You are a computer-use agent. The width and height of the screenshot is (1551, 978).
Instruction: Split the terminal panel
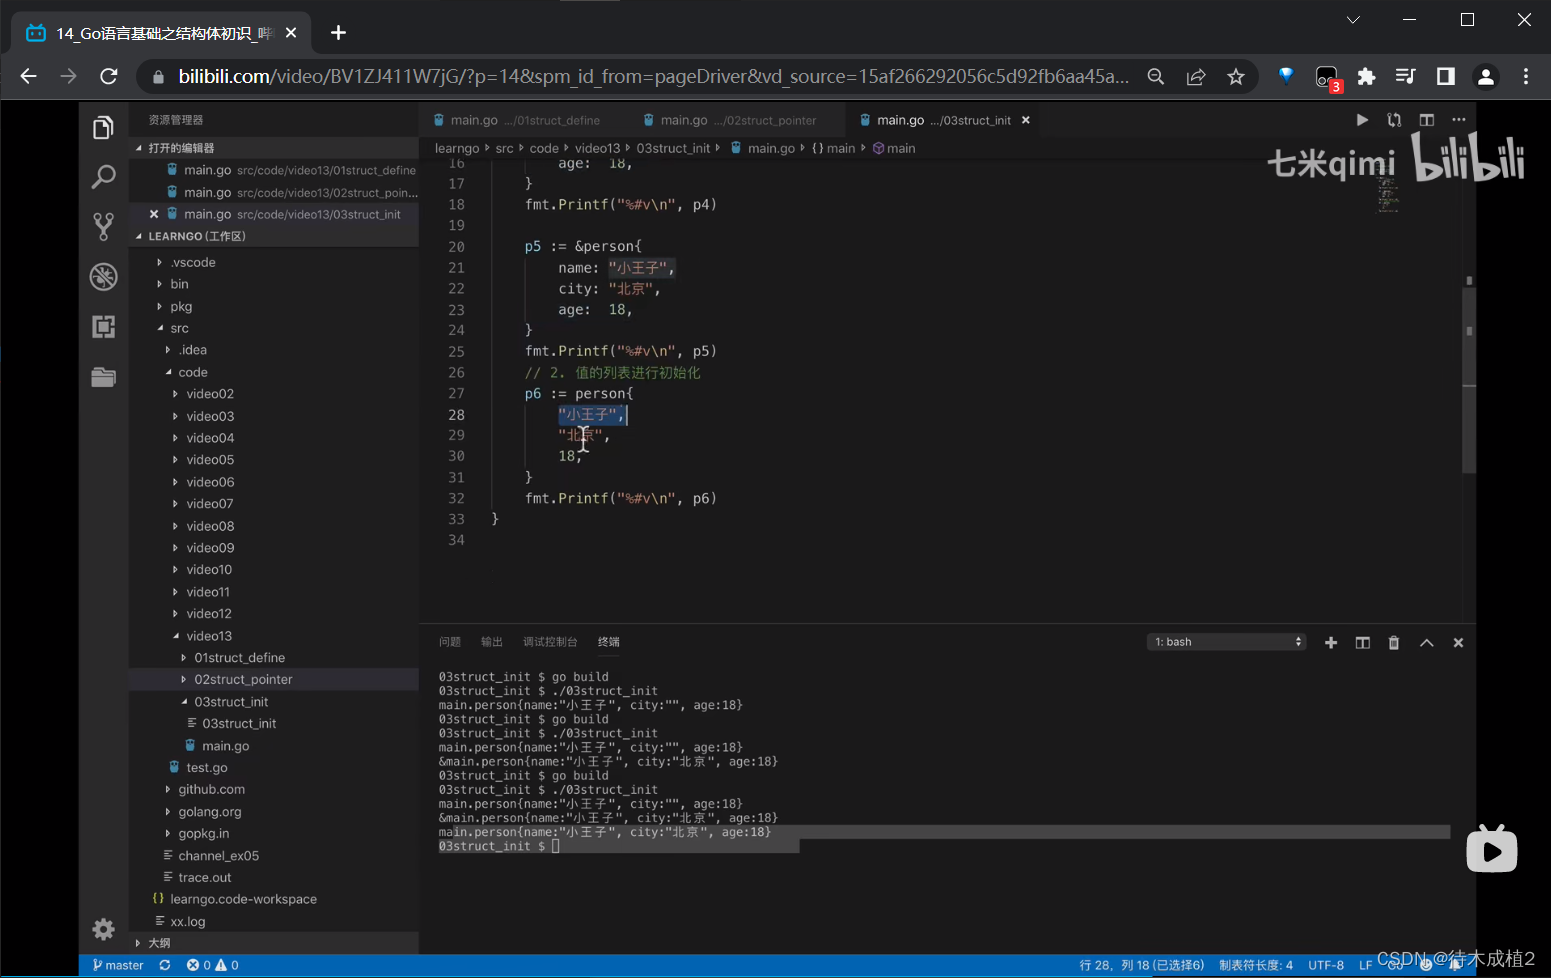(1362, 643)
